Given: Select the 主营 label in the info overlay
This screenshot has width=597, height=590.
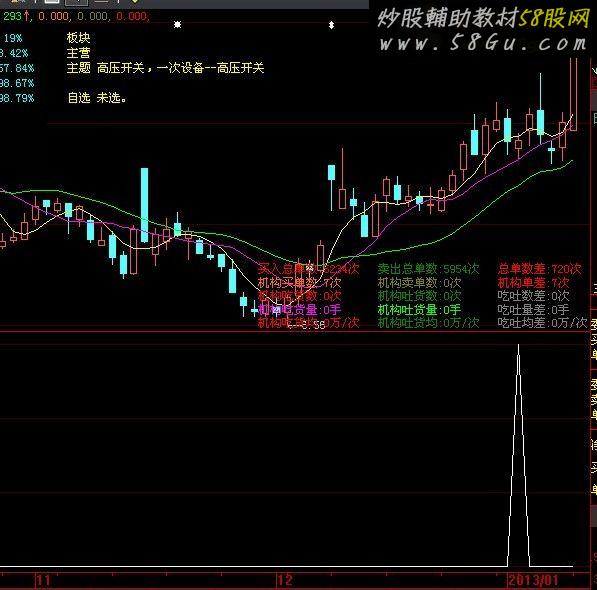Looking at the screenshot, I should pos(78,53).
